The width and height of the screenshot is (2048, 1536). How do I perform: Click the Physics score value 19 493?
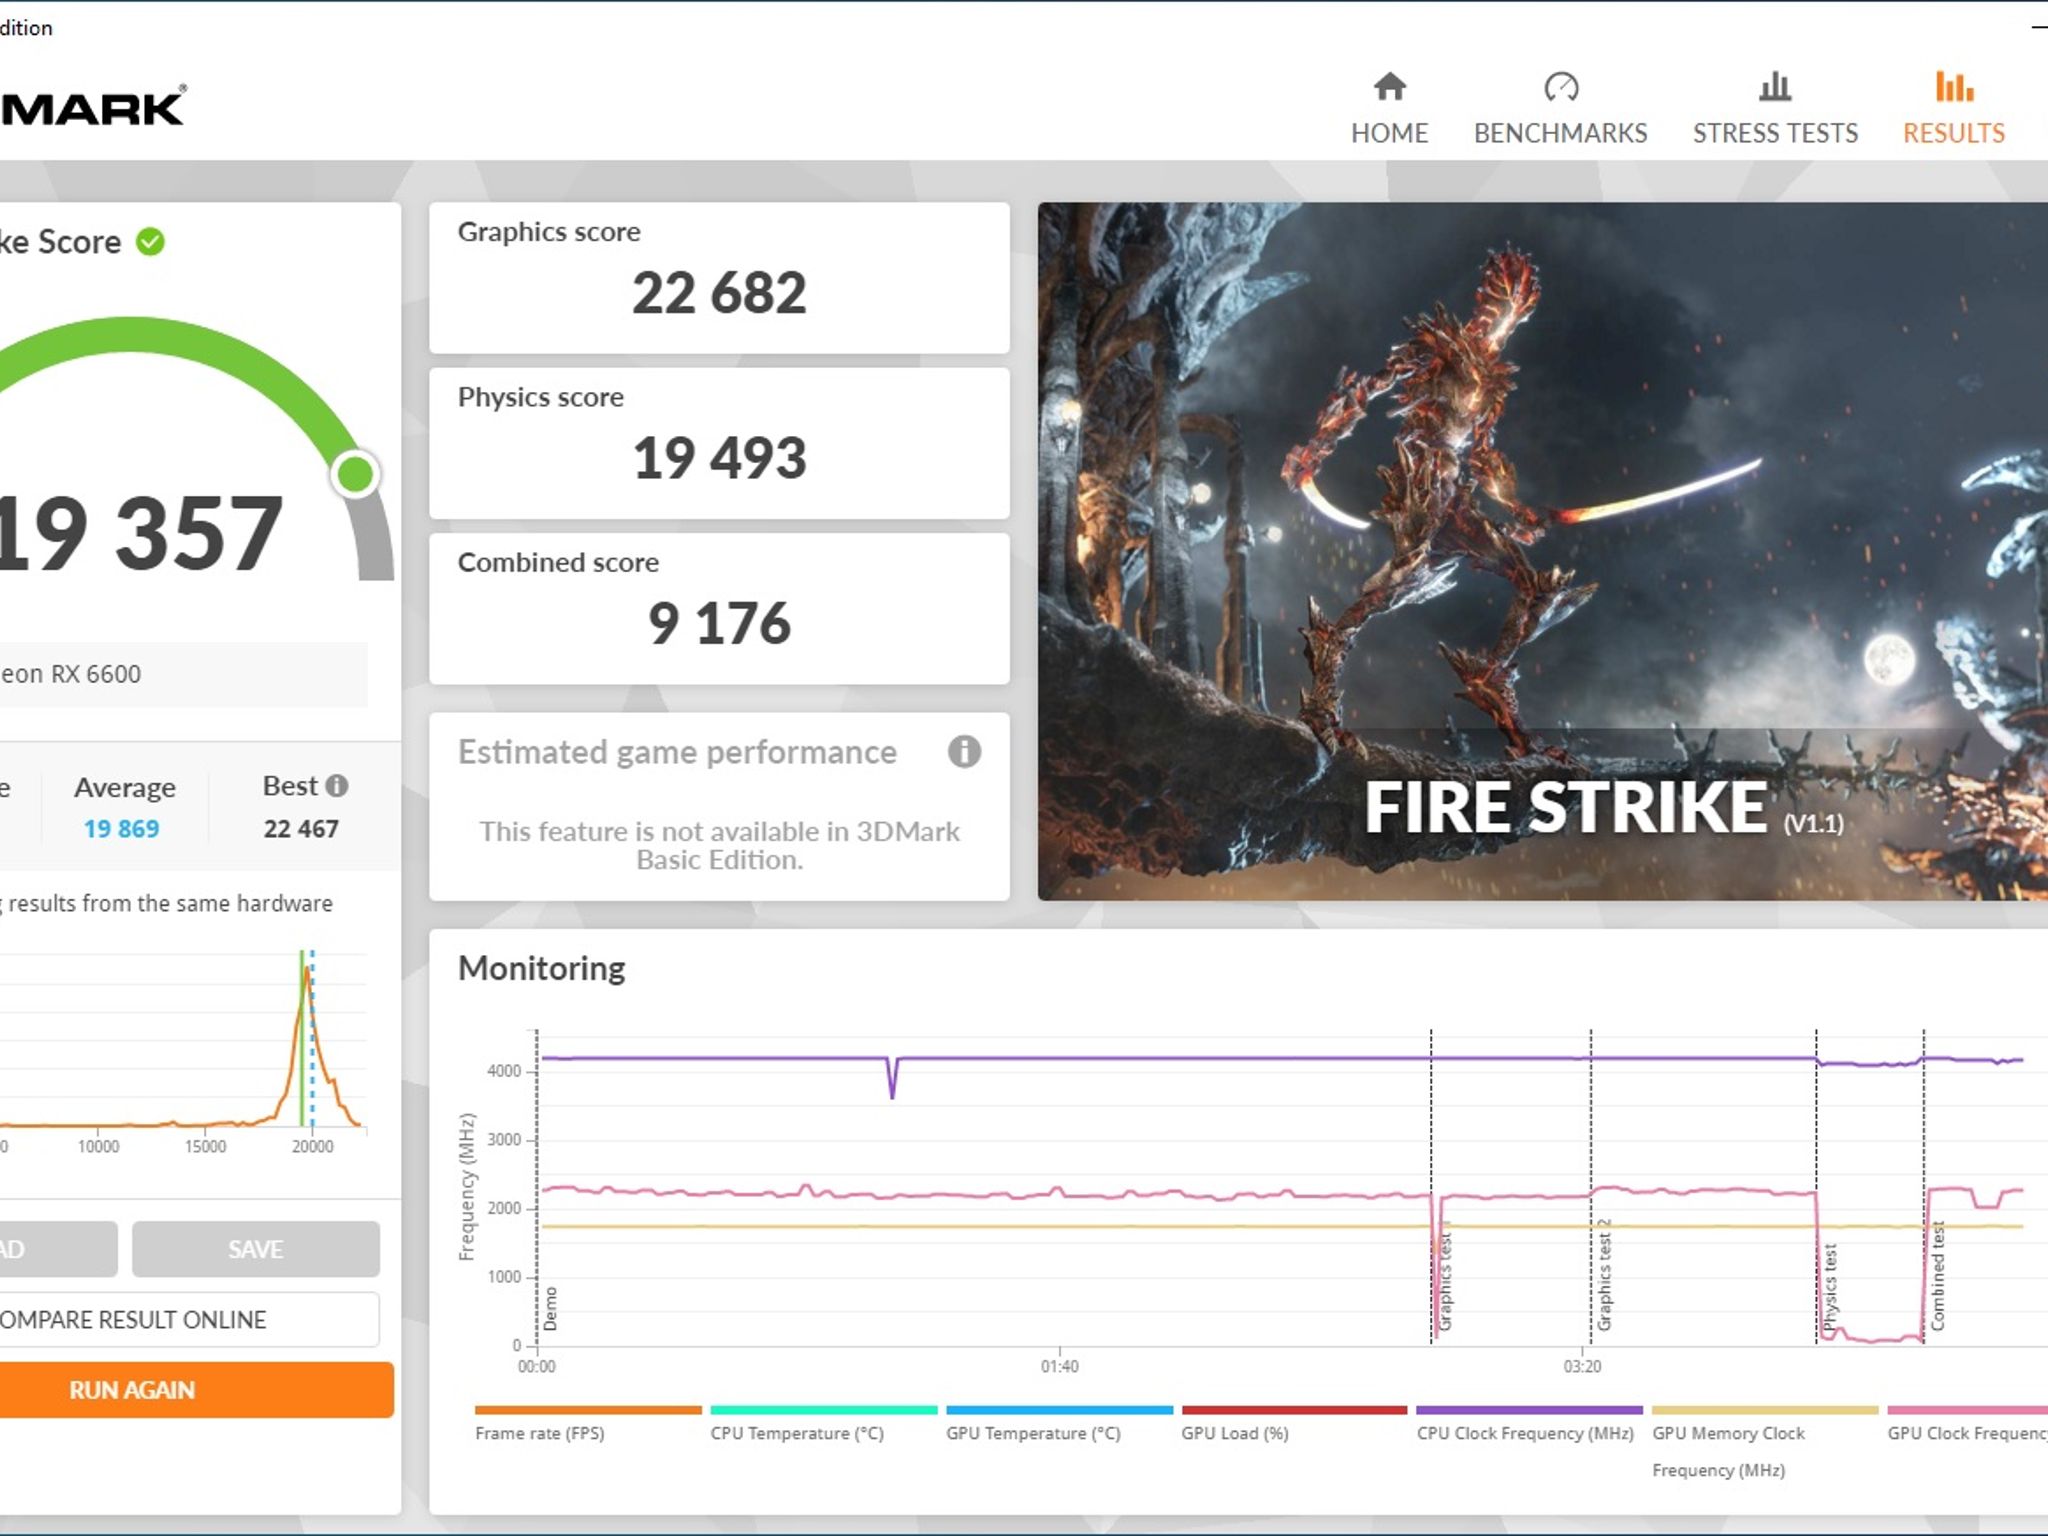coord(719,458)
